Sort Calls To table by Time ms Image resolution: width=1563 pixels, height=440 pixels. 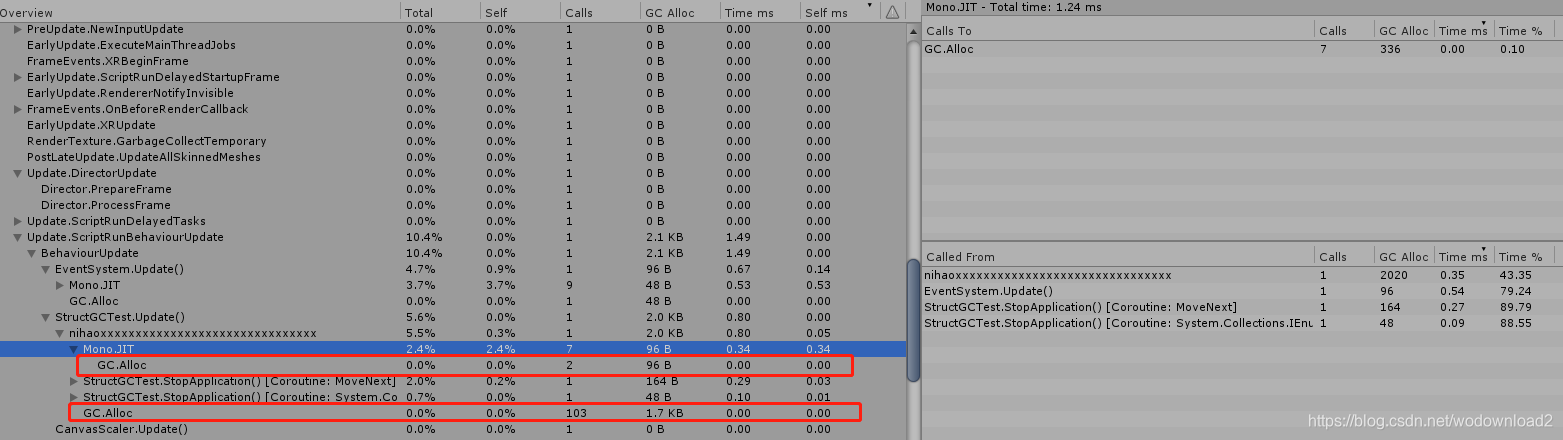coord(1464,31)
